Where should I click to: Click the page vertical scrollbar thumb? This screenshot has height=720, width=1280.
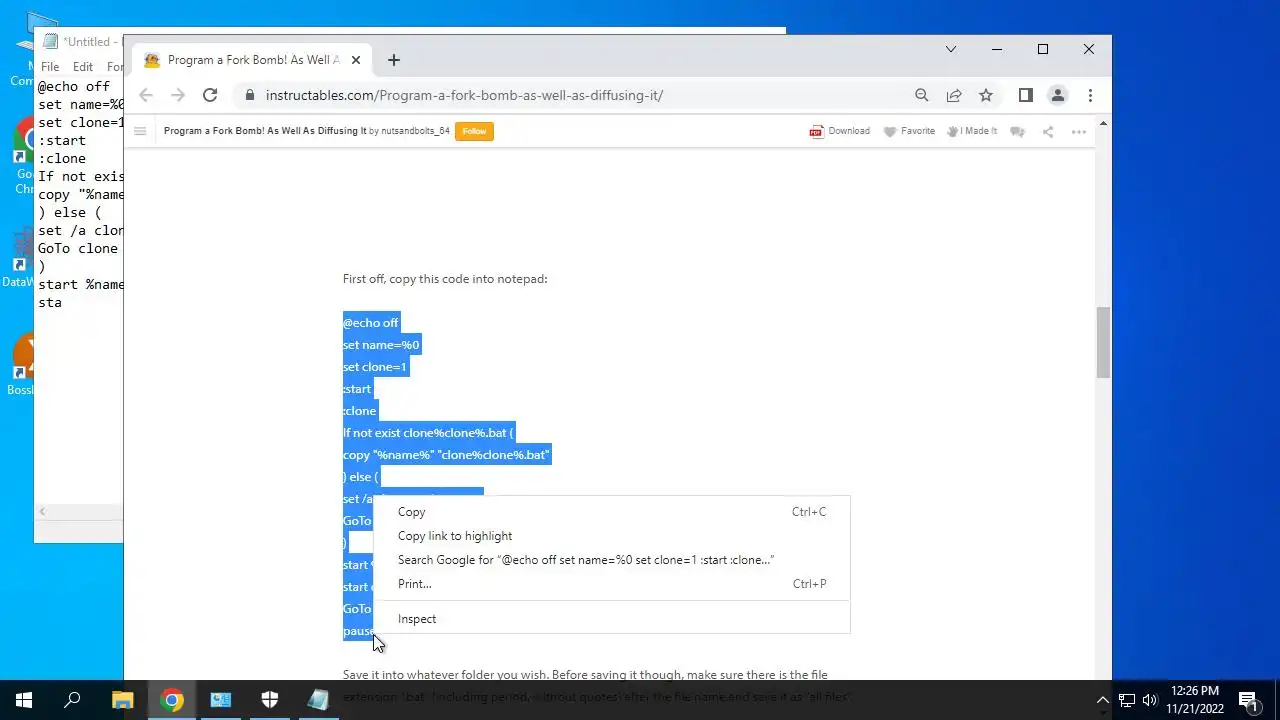pyautogui.click(x=1103, y=342)
